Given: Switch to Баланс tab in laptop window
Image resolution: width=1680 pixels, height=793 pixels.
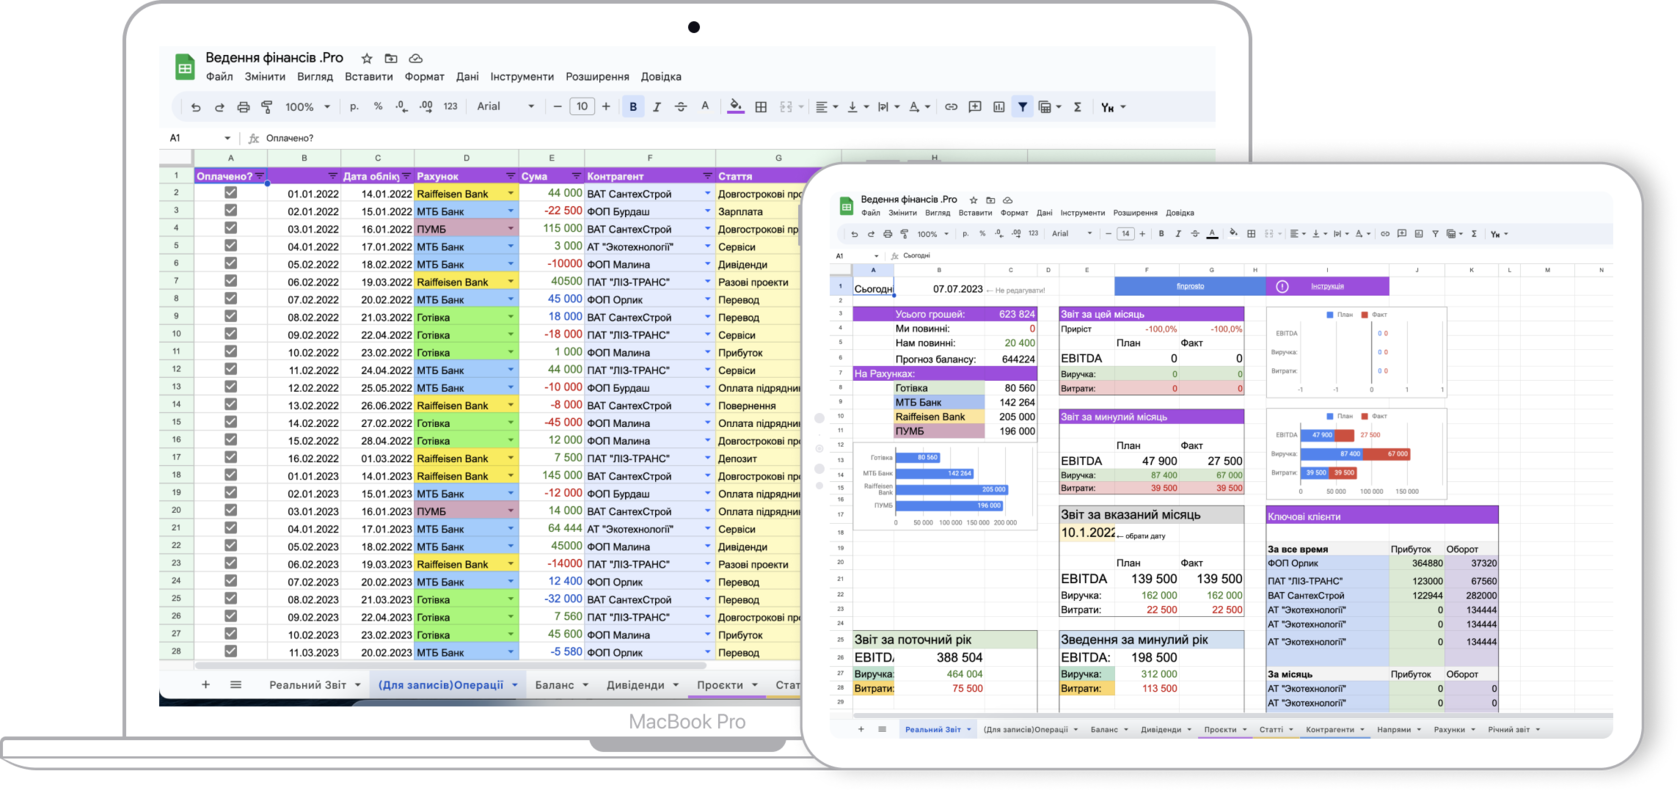Looking at the screenshot, I should click(561, 685).
